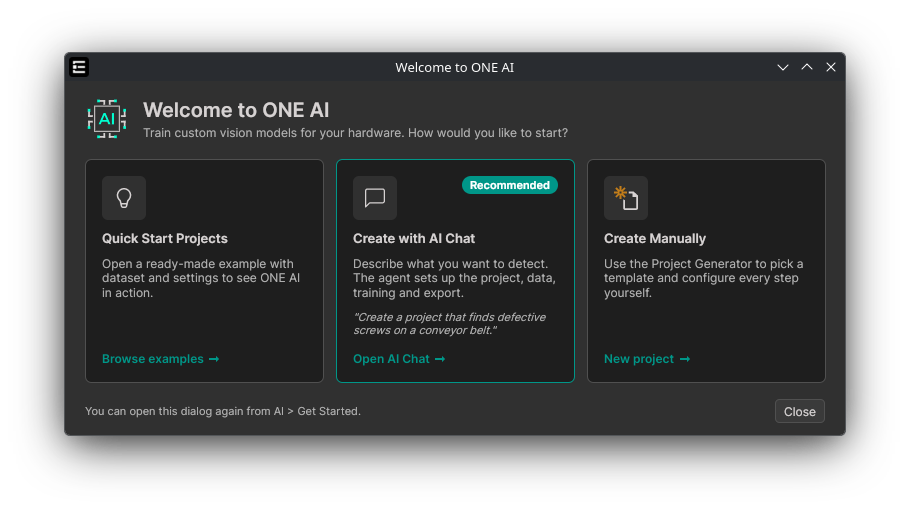
Task: Select the Quick Start Projects heading
Action: 165,239
